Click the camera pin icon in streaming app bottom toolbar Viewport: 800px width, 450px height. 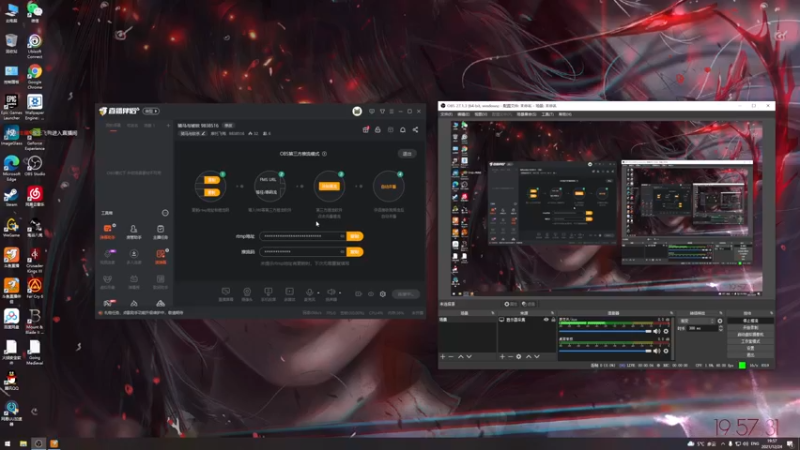(x=247, y=292)
